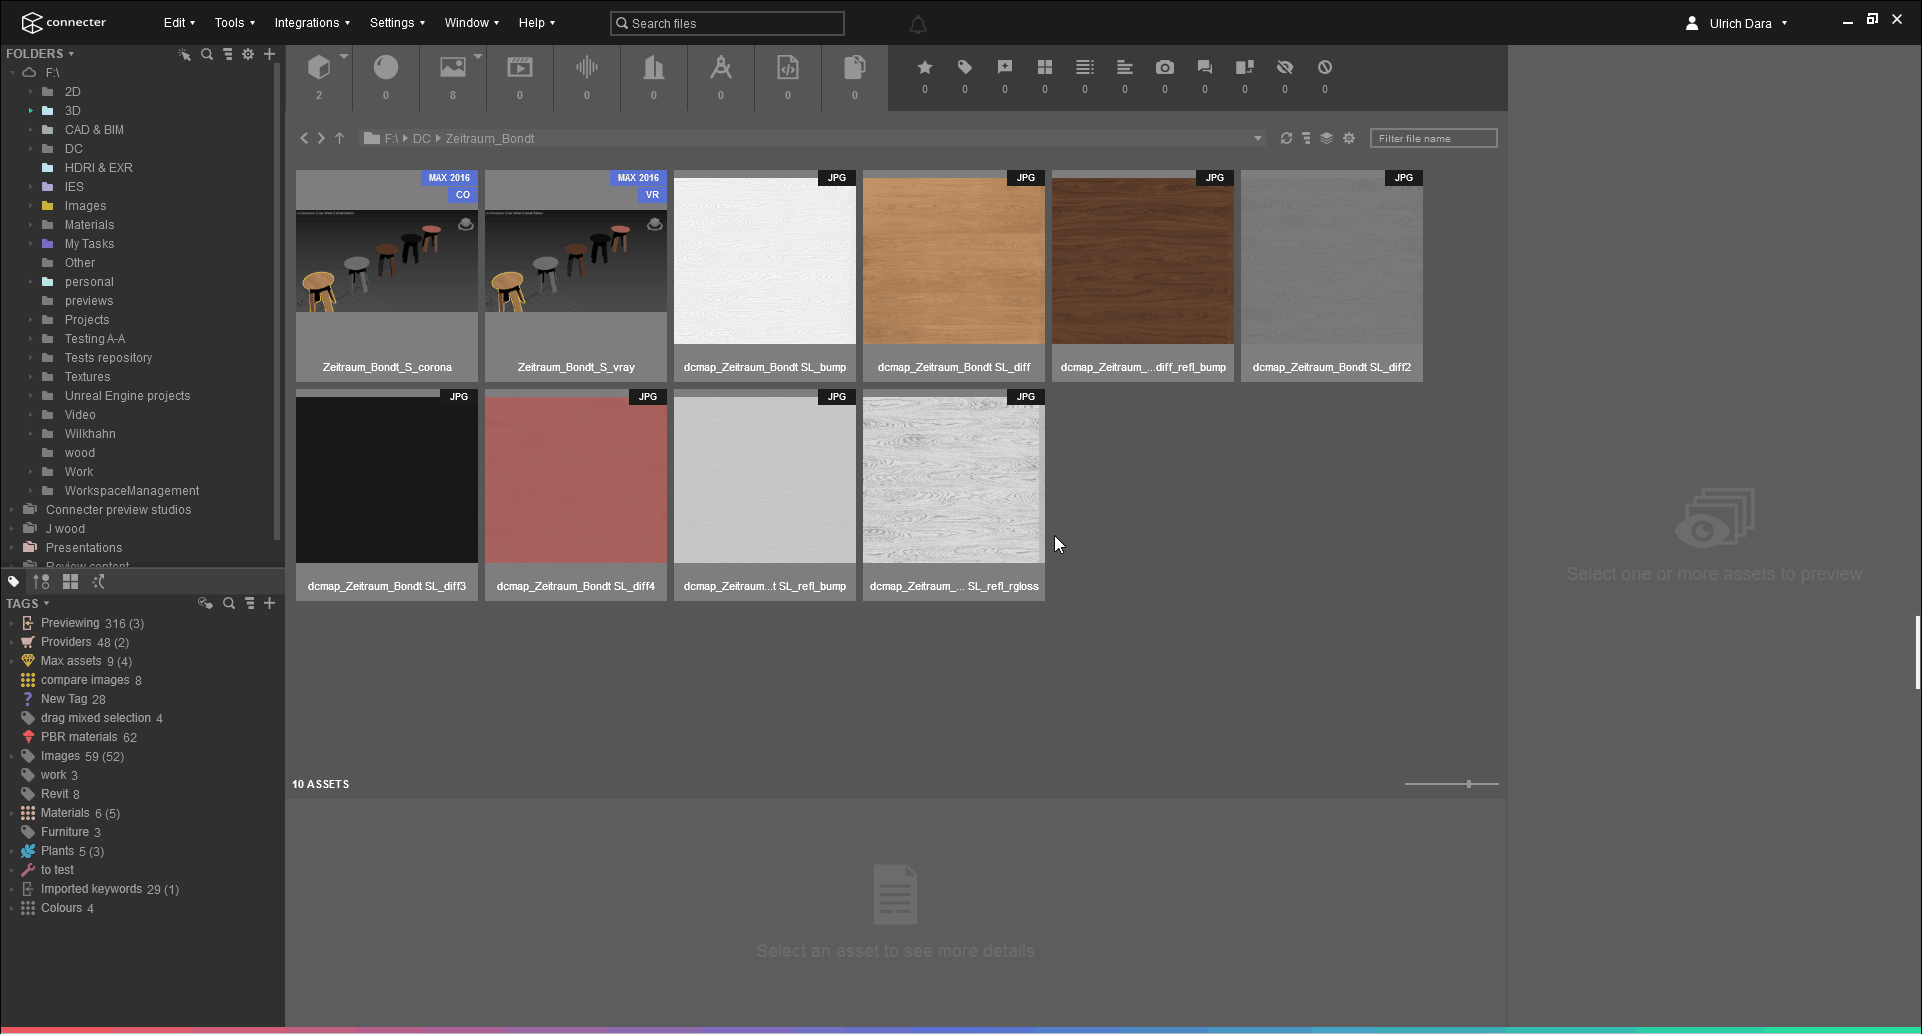Expand the Previewing tag group
Viewport: 1922px width, 1034px height.
(x=12, y=623)
